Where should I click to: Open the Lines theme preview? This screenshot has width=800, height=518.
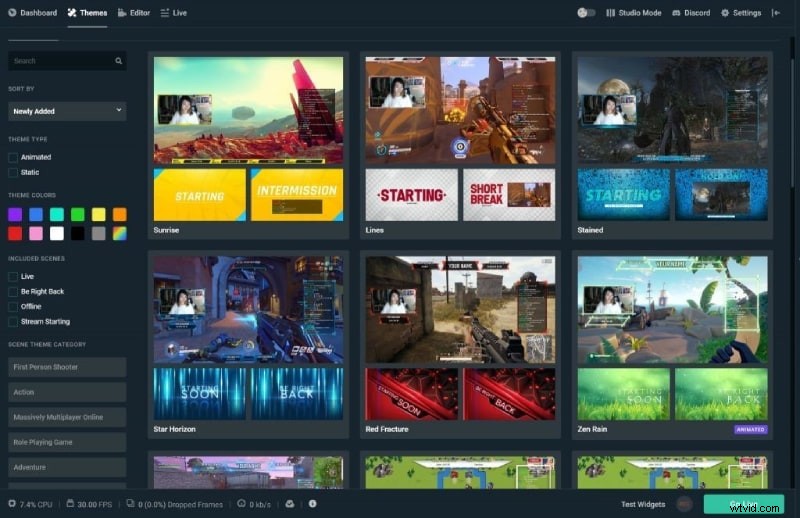[x=460, y=110]
